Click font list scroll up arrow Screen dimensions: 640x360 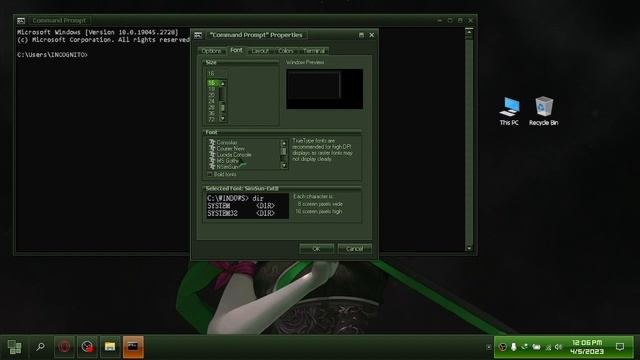(284, 143)
